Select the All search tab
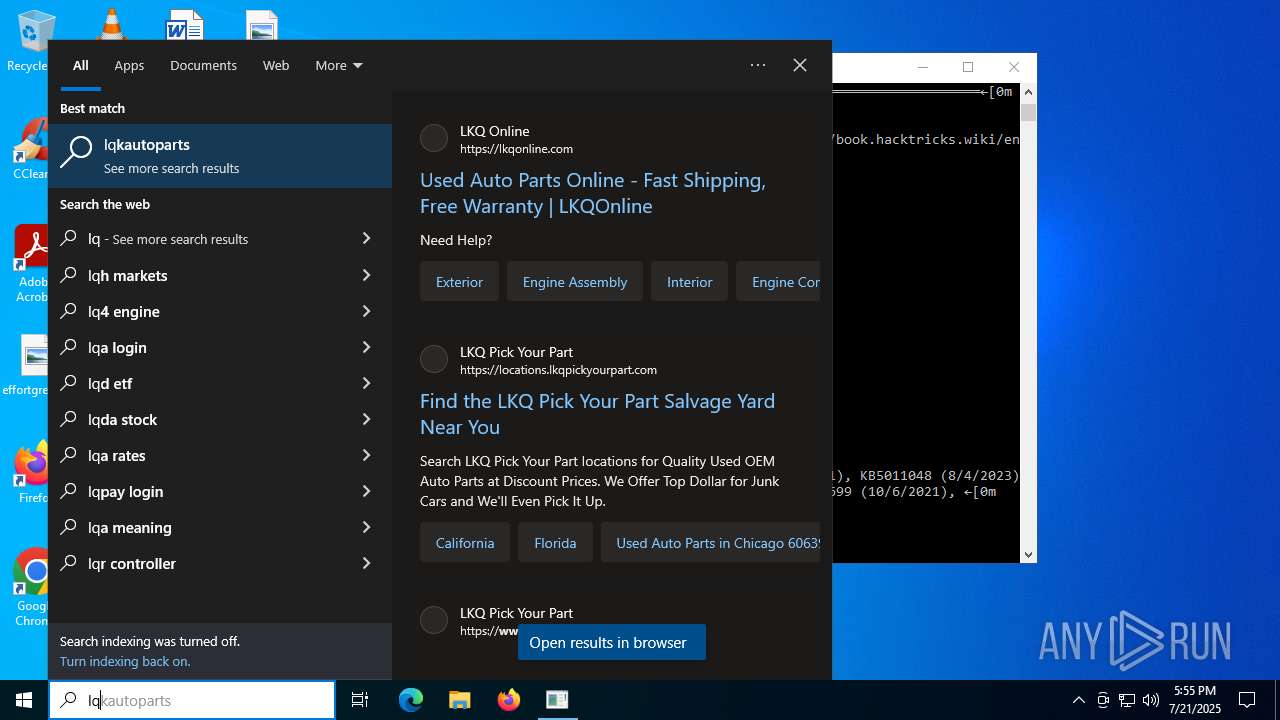This screenshot has height=720, width=1280. click(x=81, y=65)
